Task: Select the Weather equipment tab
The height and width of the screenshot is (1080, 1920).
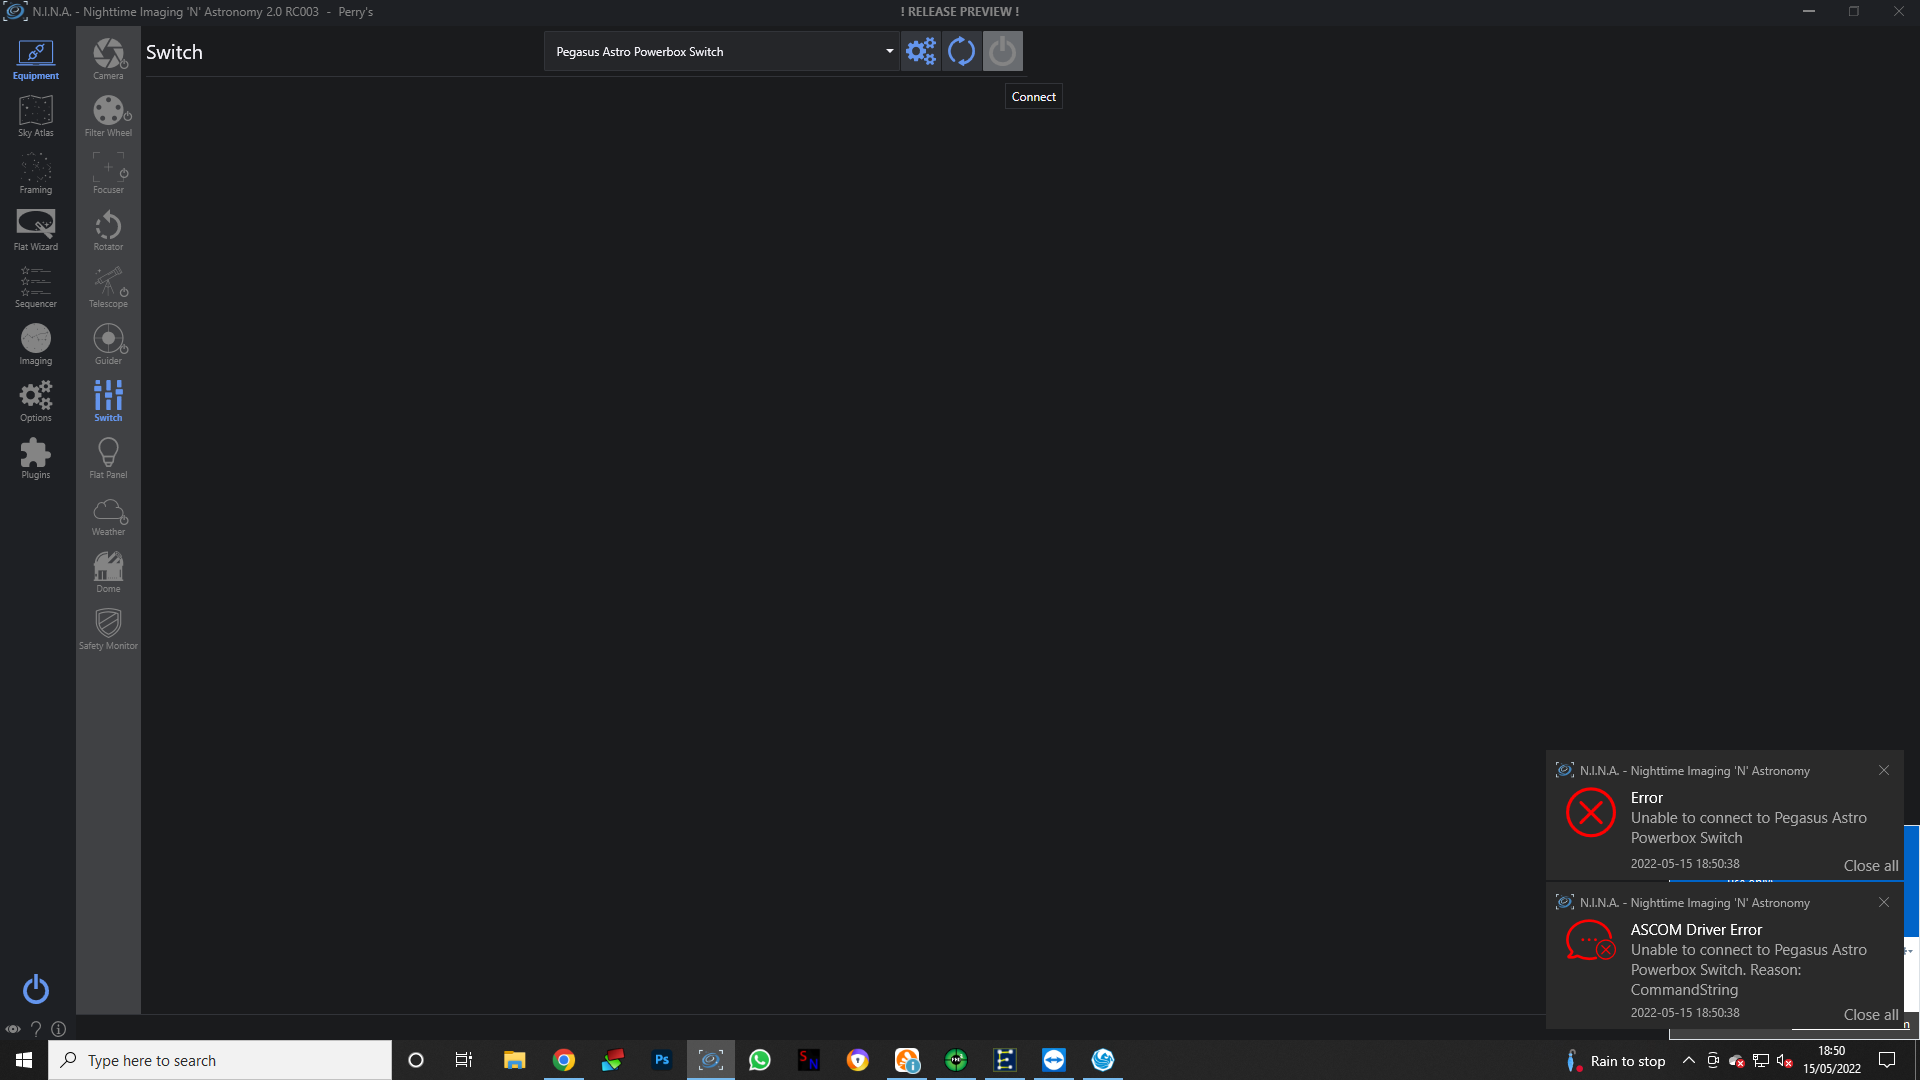Action: tap(108, 515)
